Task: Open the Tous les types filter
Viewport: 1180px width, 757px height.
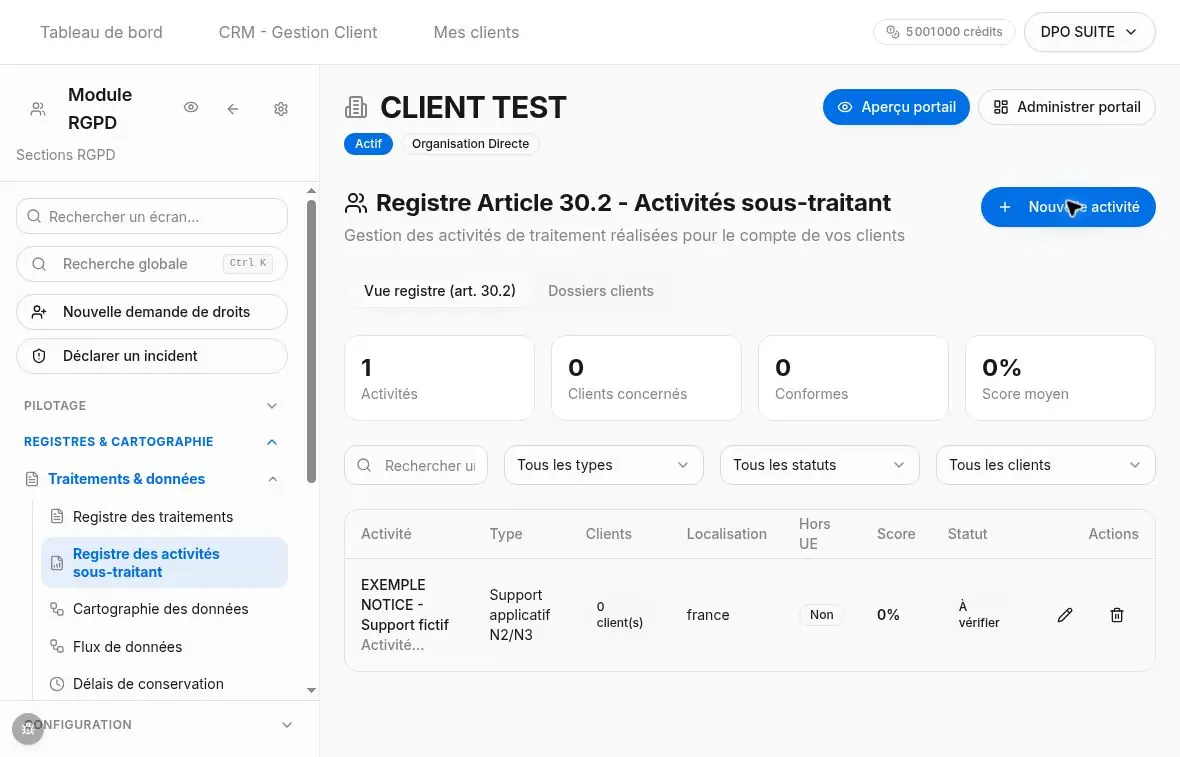Action: 604,465
